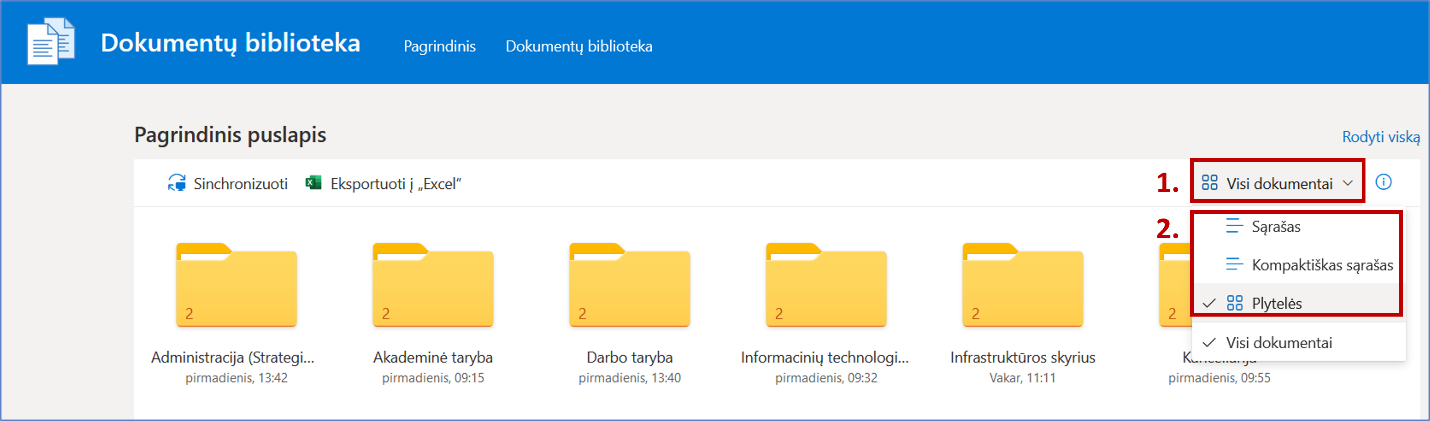Open the Darbo taryba folder icon
The image size is (1430, 421).
click(x=629, y=285)
